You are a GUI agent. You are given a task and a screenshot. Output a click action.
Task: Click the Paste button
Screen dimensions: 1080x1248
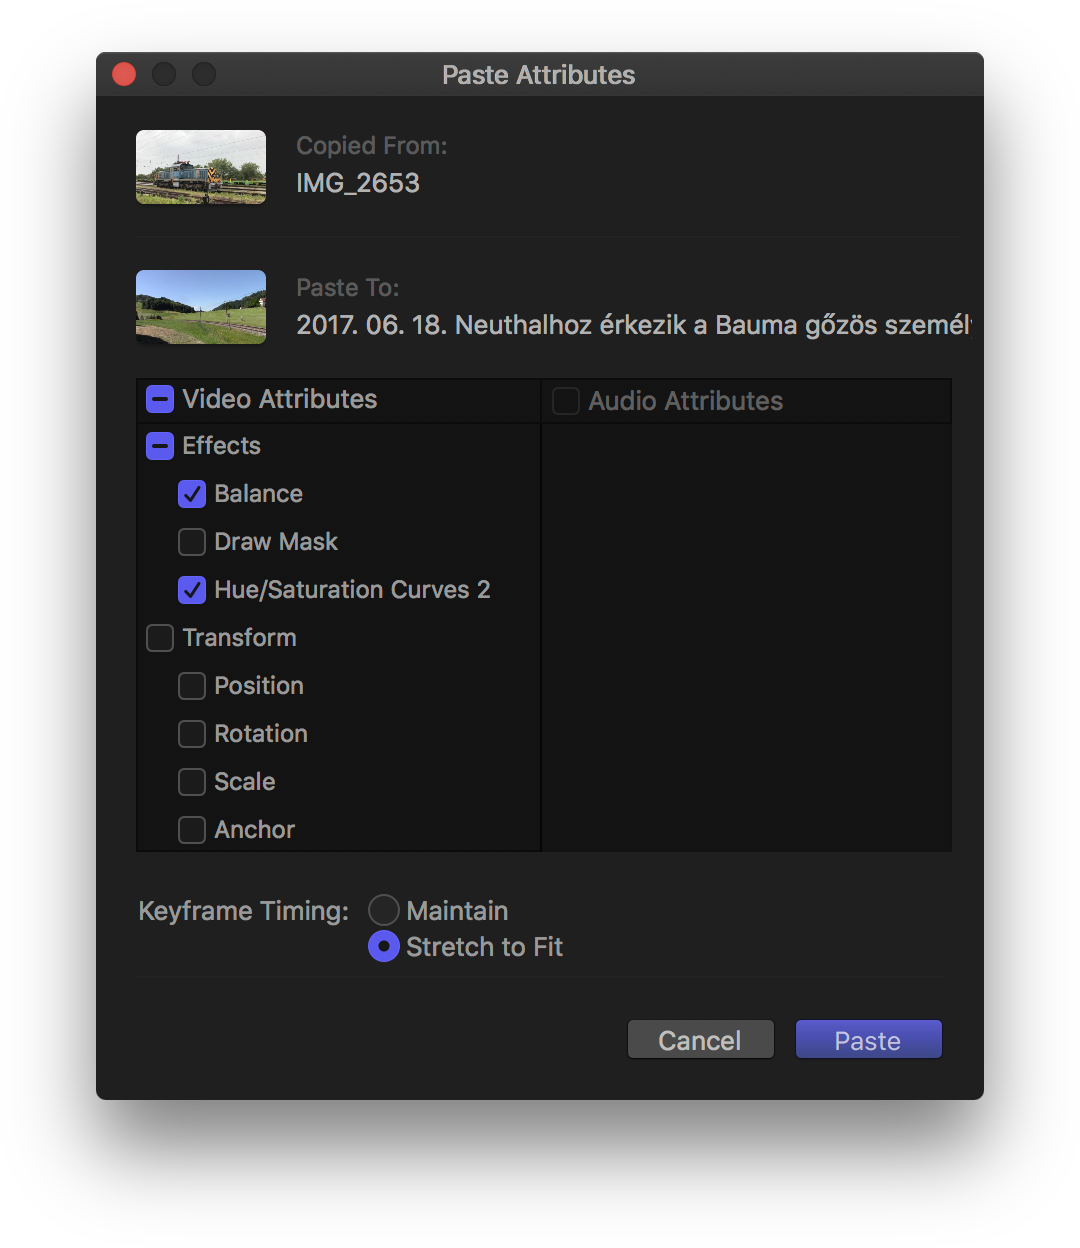(869, 1040)
